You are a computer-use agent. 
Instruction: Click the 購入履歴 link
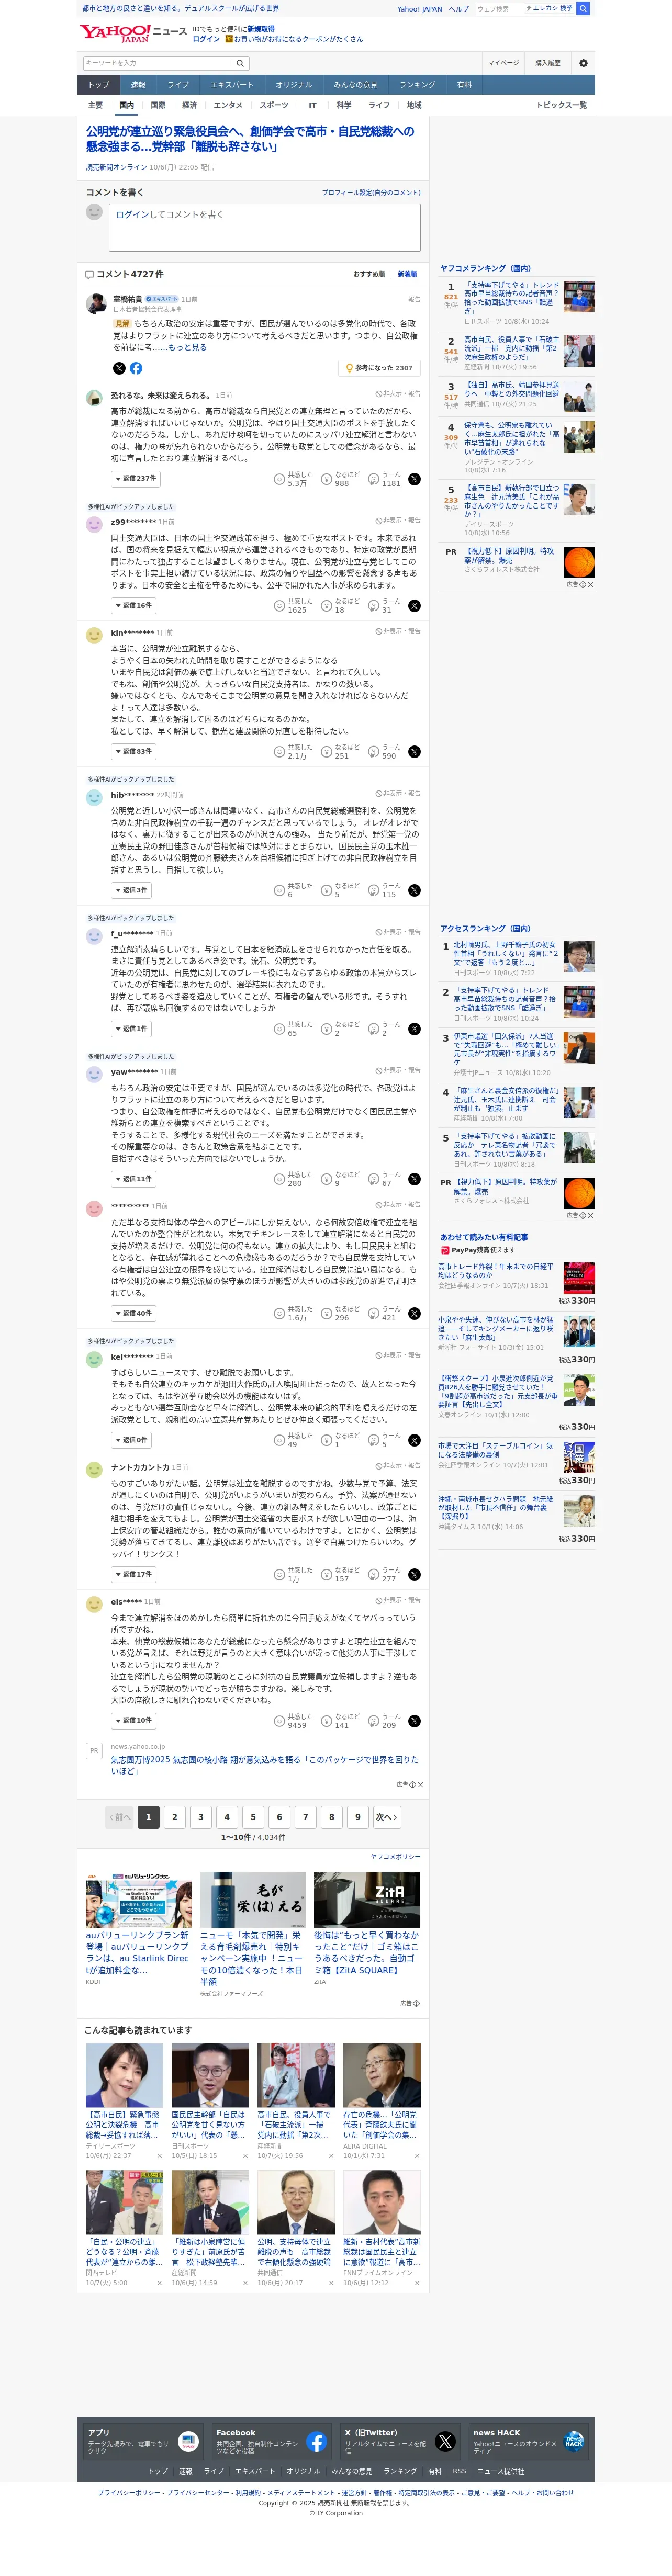pos(548,63)
